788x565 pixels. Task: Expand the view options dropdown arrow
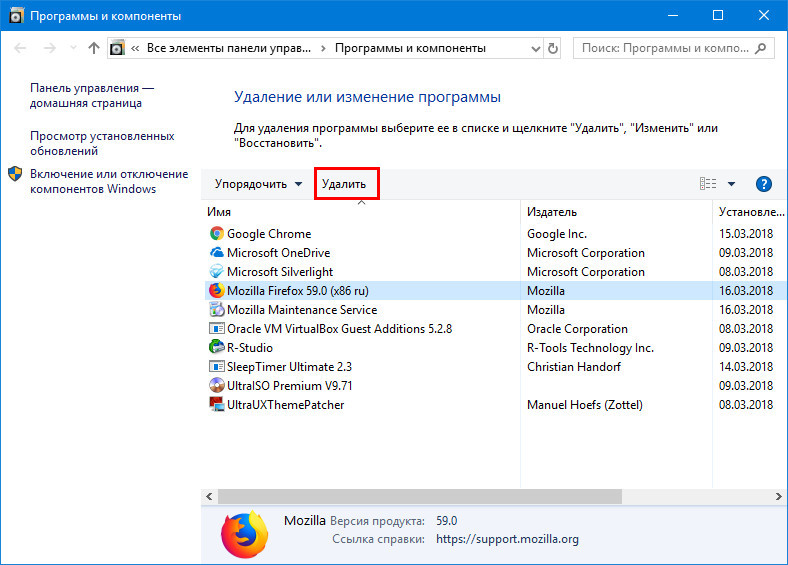(731, 184)
